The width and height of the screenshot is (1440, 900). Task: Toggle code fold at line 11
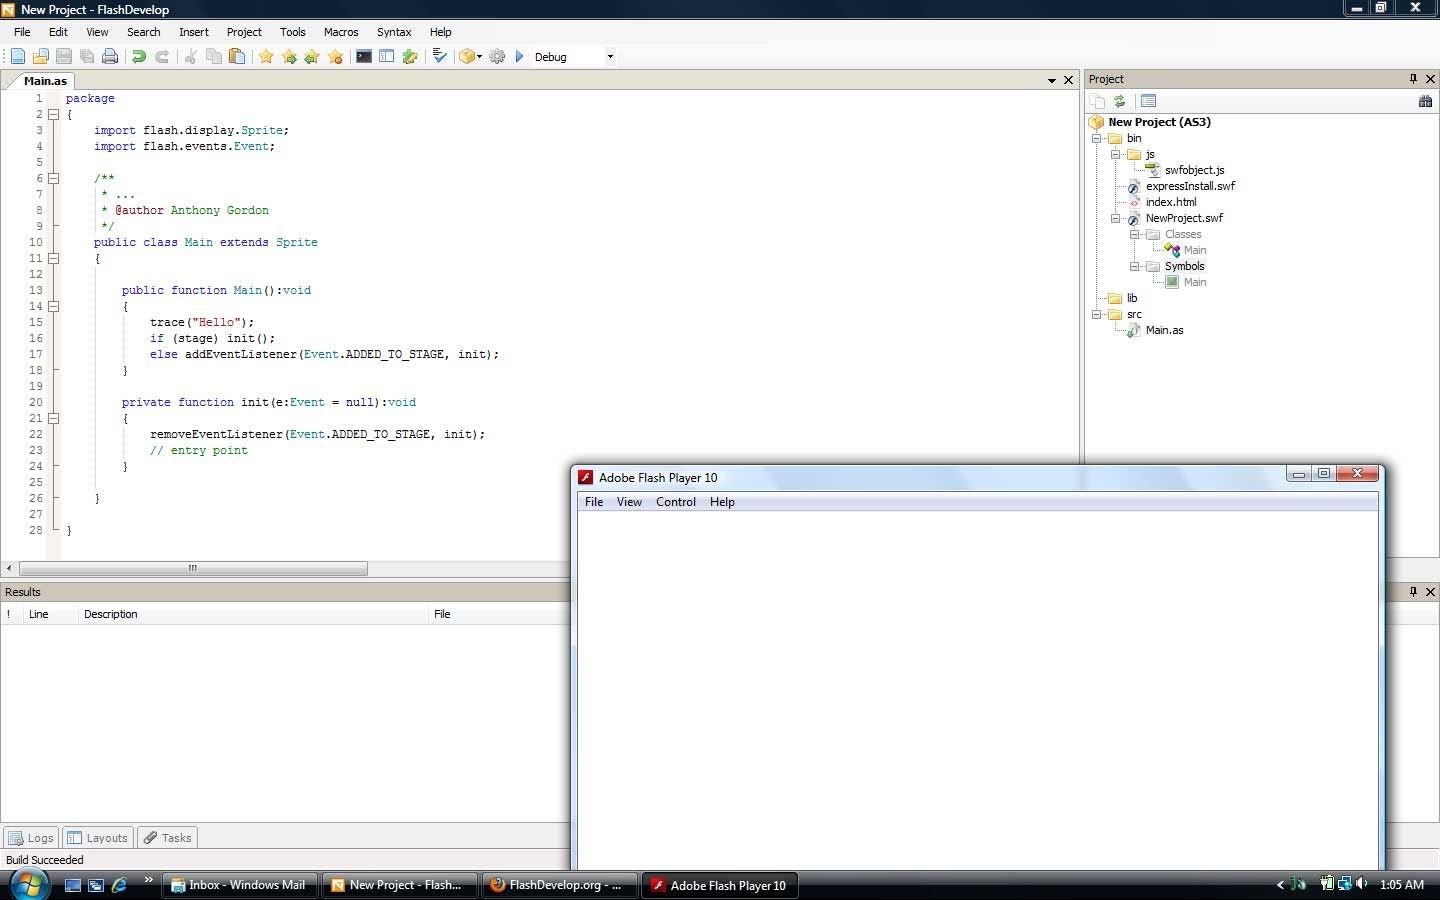point(54,258)
